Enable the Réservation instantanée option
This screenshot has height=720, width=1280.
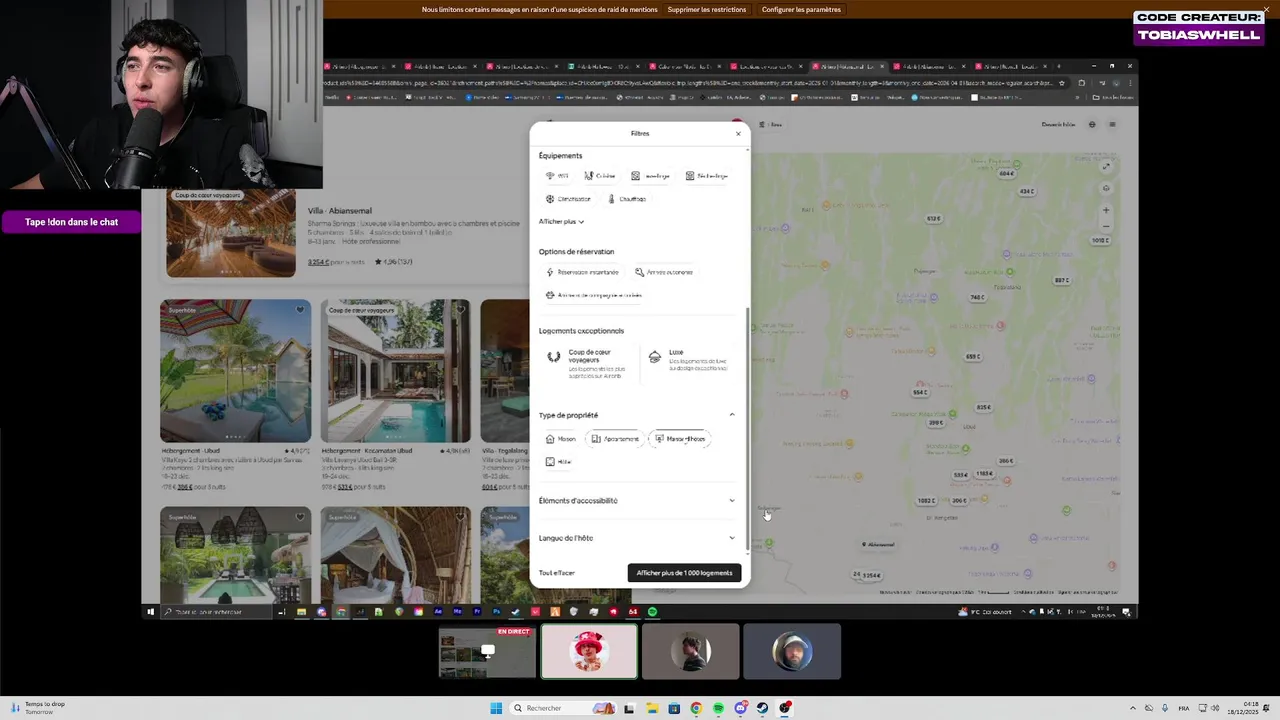coord(583,272)
